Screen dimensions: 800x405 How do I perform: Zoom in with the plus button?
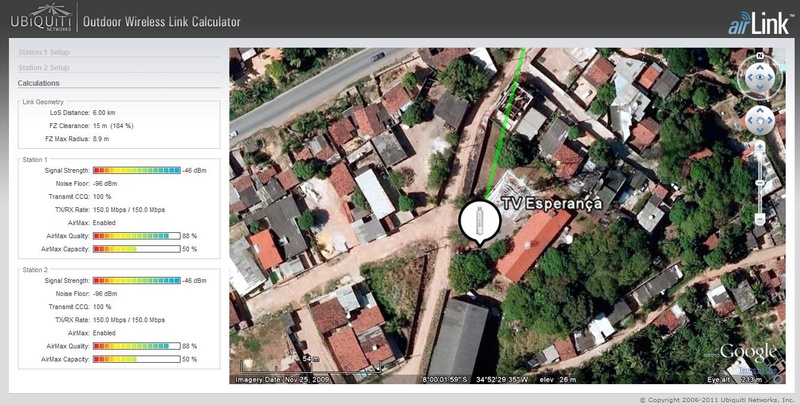[760, 147]
